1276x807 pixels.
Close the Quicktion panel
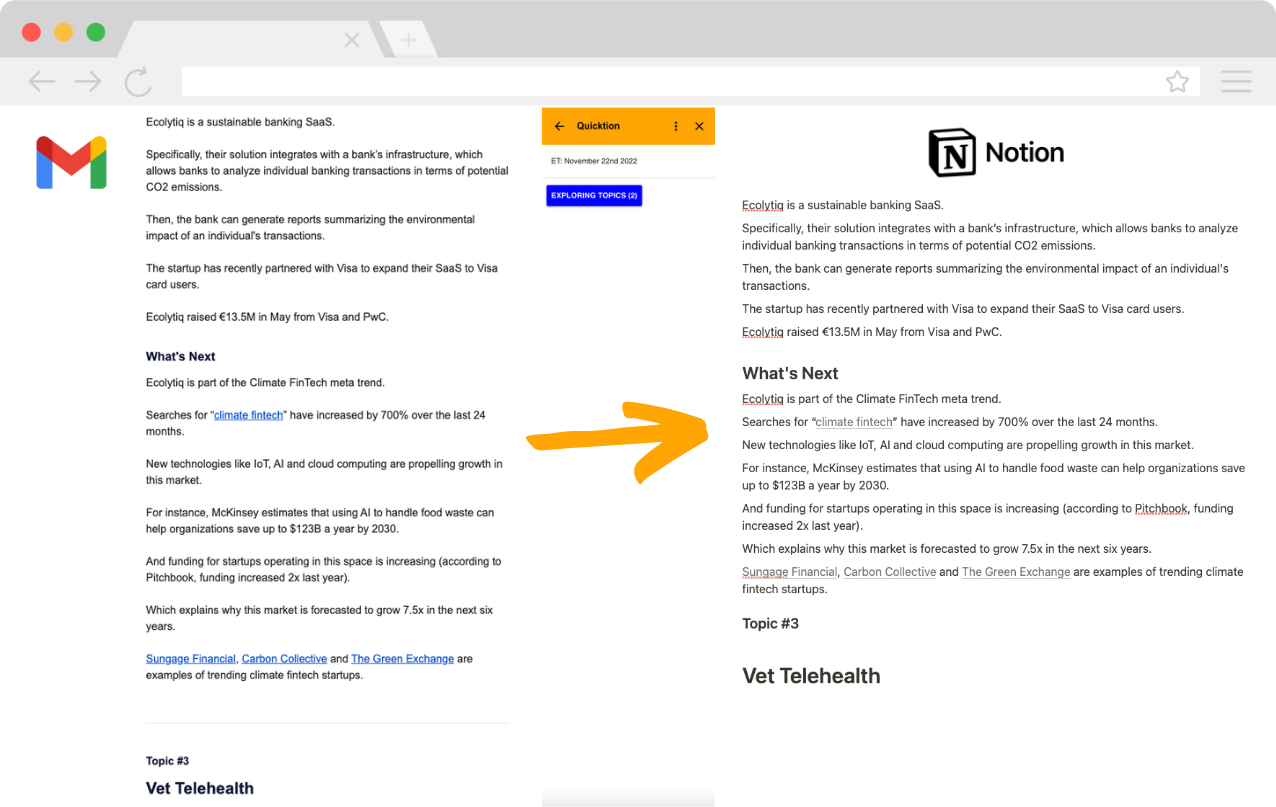[x=699, y=127]
